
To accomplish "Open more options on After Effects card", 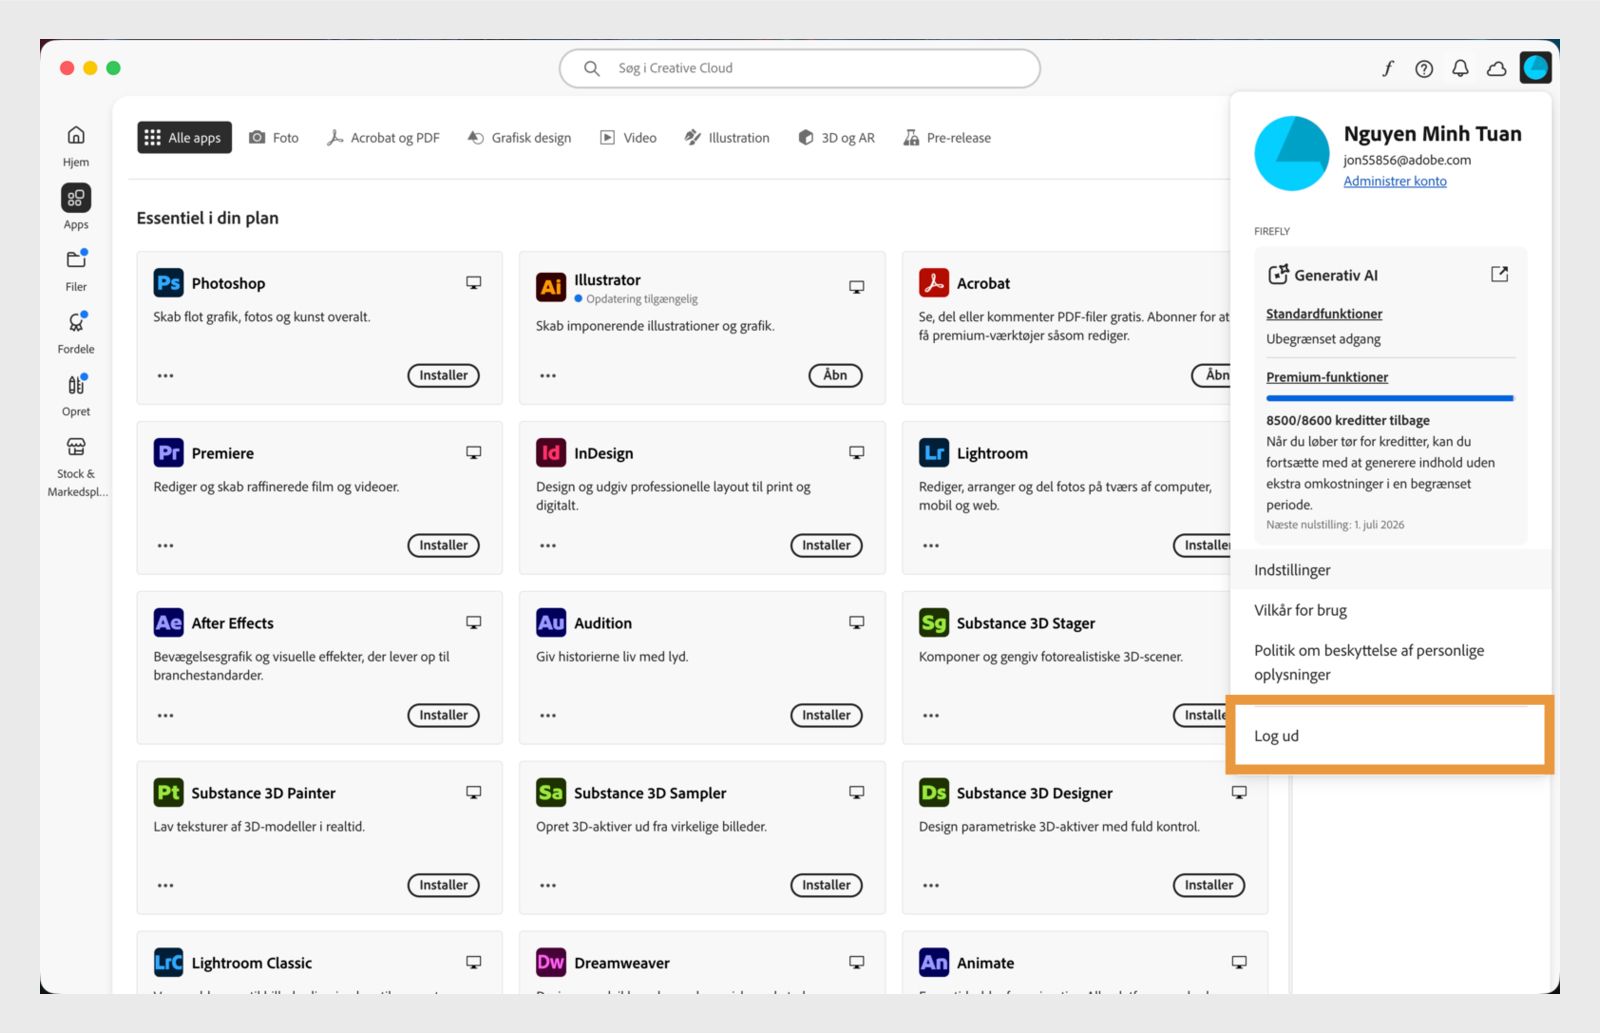I will [x=166, y=716].
